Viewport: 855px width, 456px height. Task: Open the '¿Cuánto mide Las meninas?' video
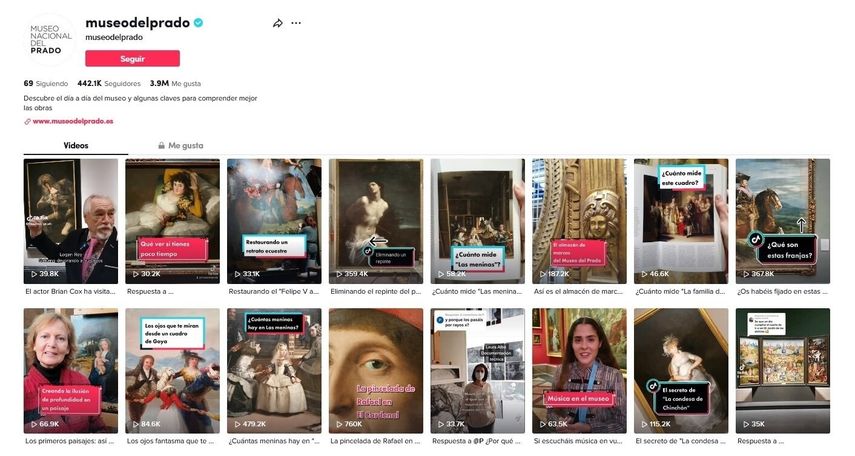478,221
